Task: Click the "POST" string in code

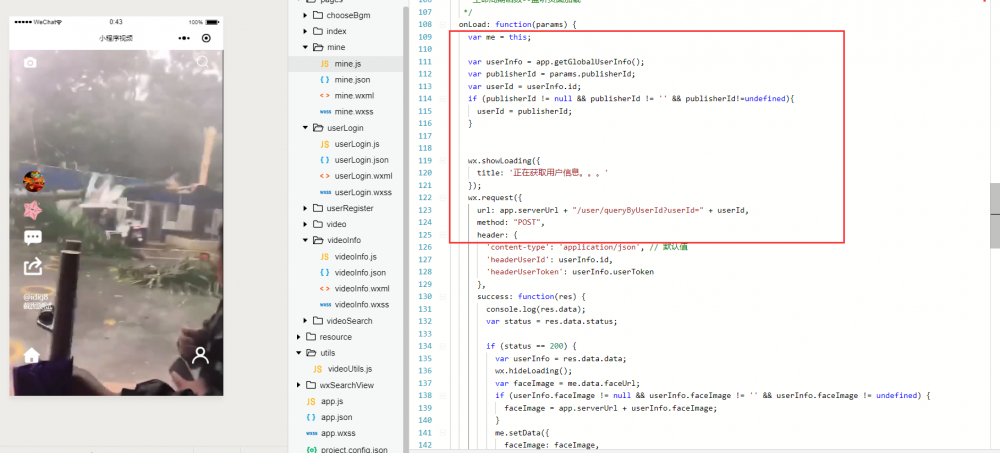Action: (x=526, y=223)
